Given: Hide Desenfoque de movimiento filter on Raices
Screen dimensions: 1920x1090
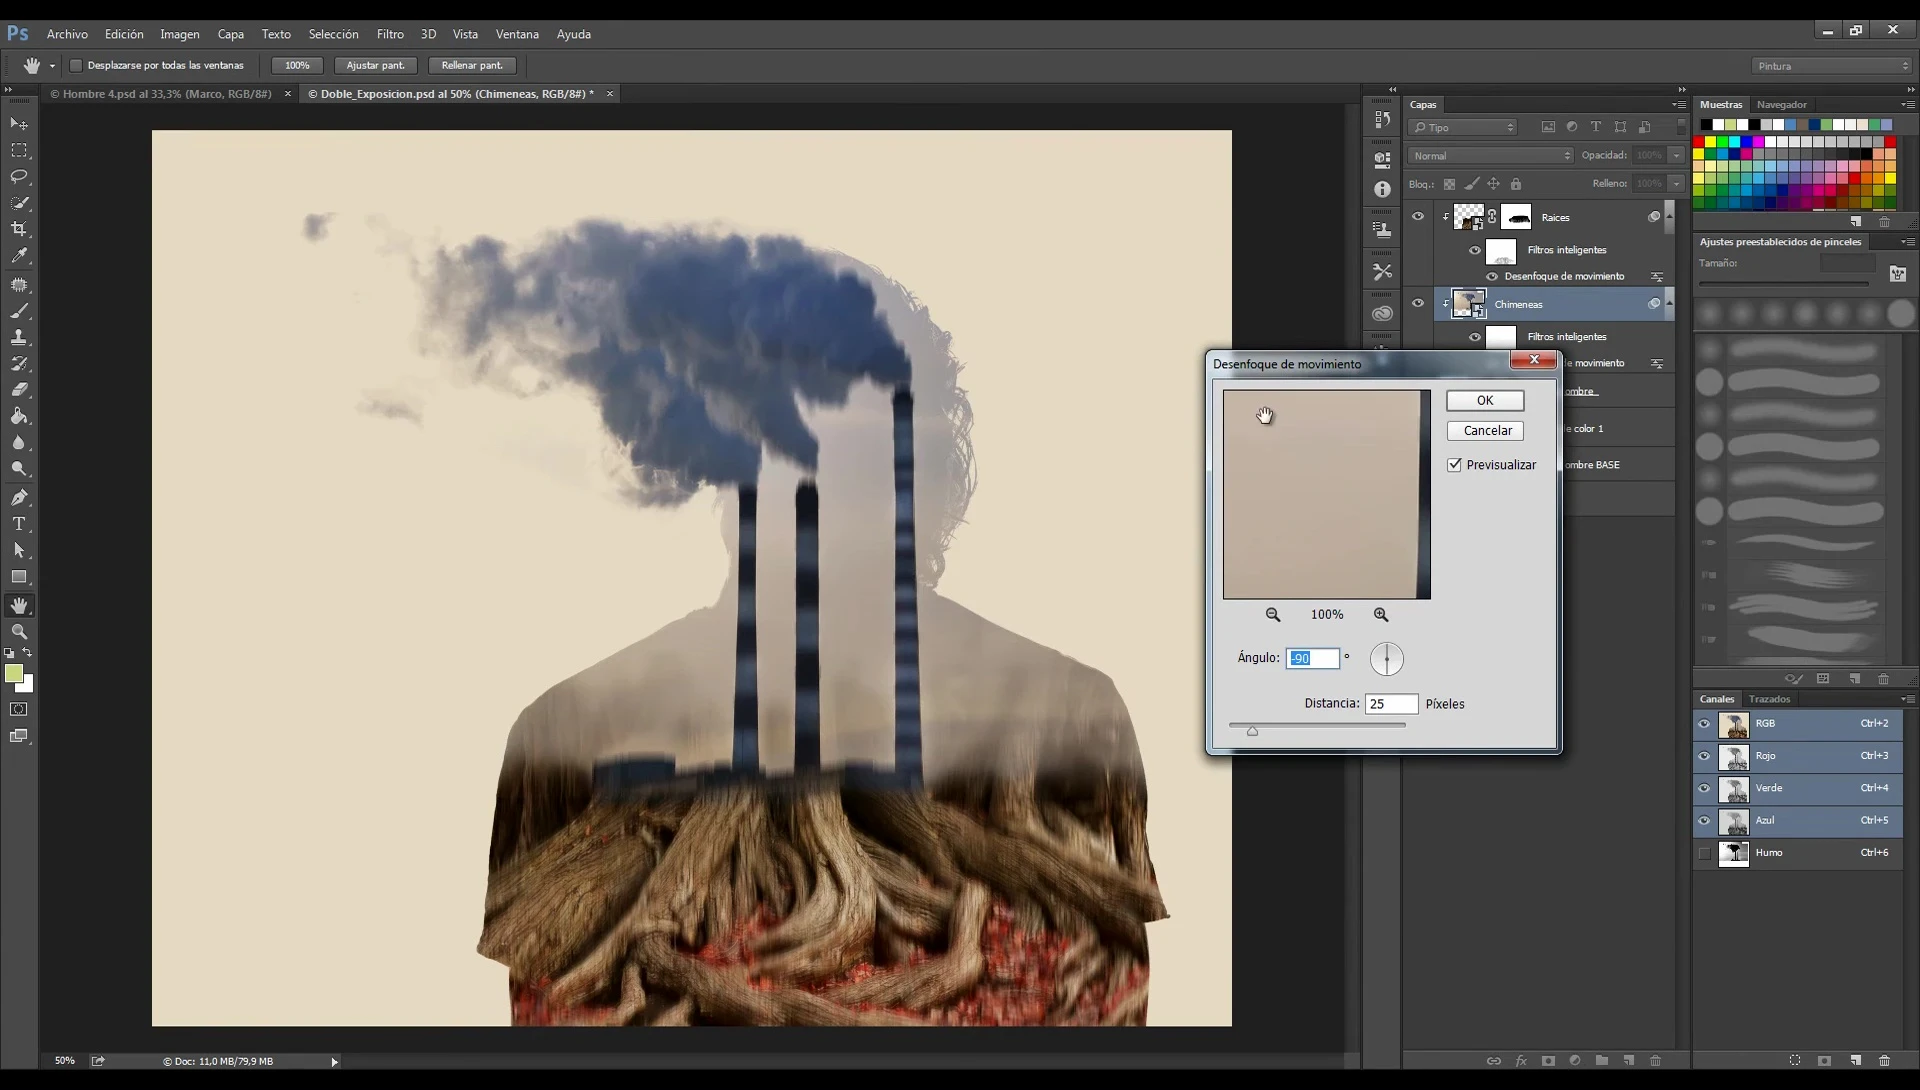Looking at the screenshot, I should click(x=1492, y=276).
